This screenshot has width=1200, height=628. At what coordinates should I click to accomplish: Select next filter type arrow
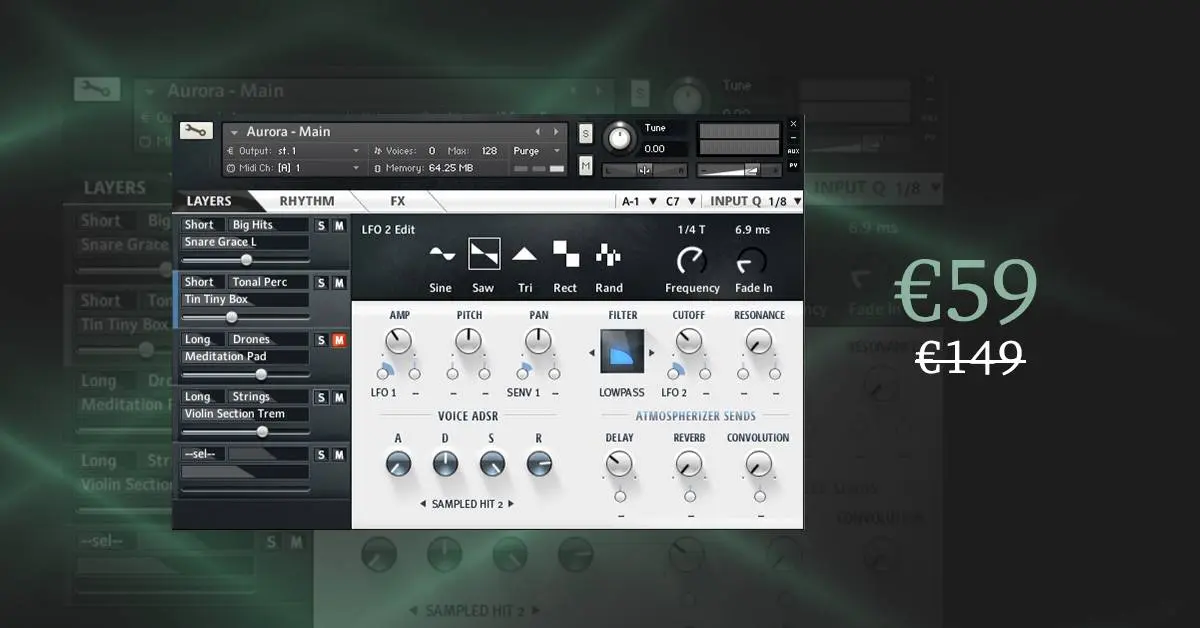pyautogui.click(x=653, y=353)
